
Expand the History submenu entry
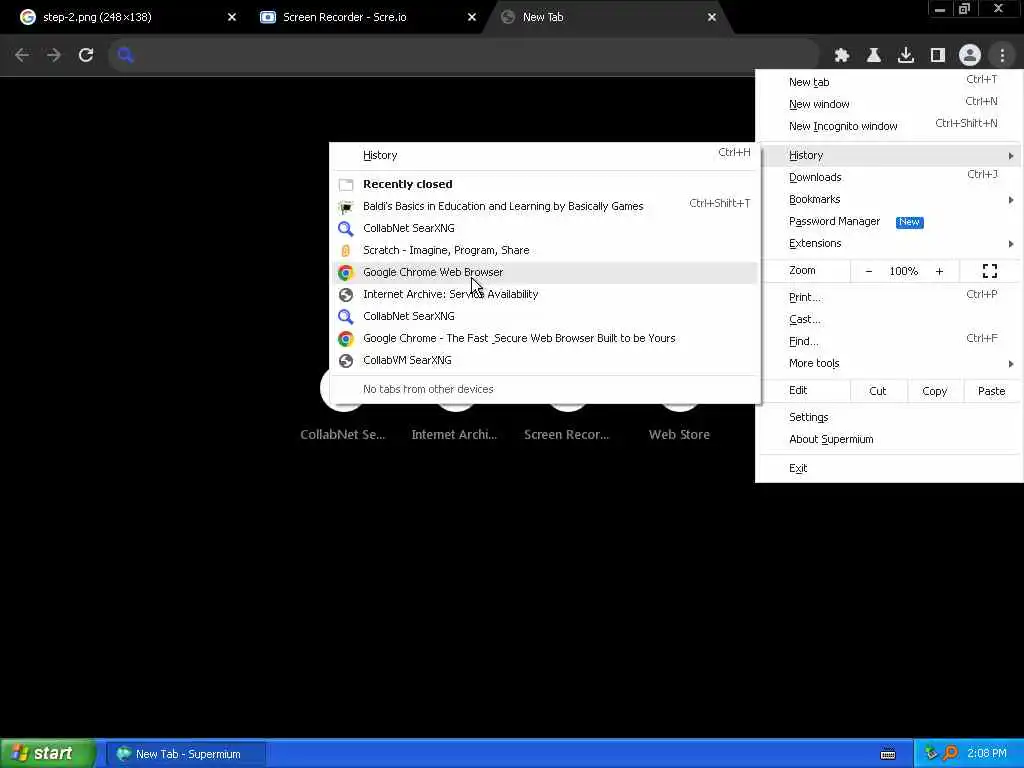click(889, 155)
